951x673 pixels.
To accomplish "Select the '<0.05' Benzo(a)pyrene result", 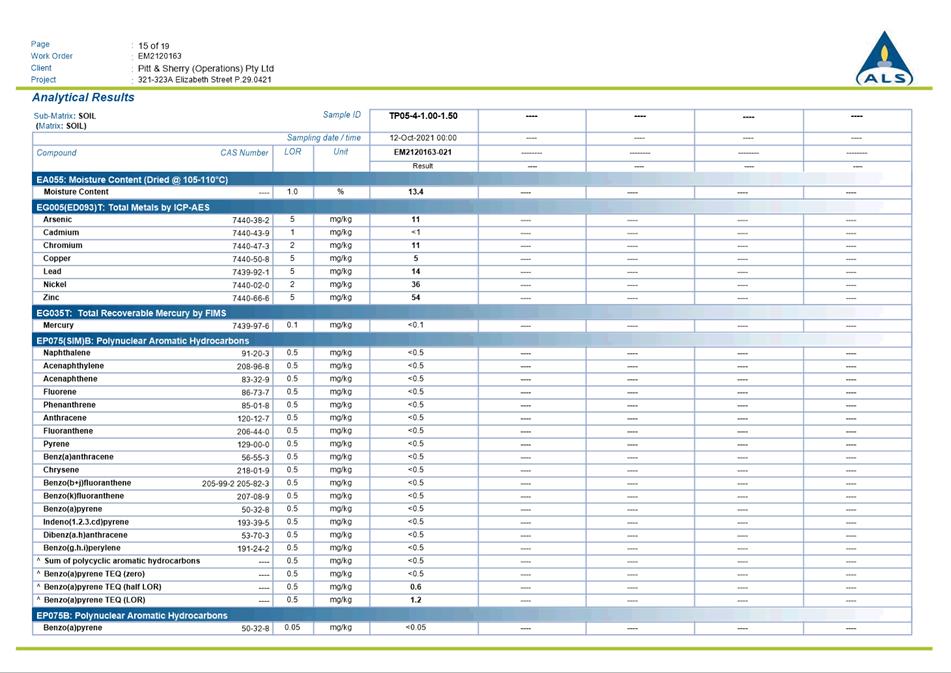I will (415, 628).
